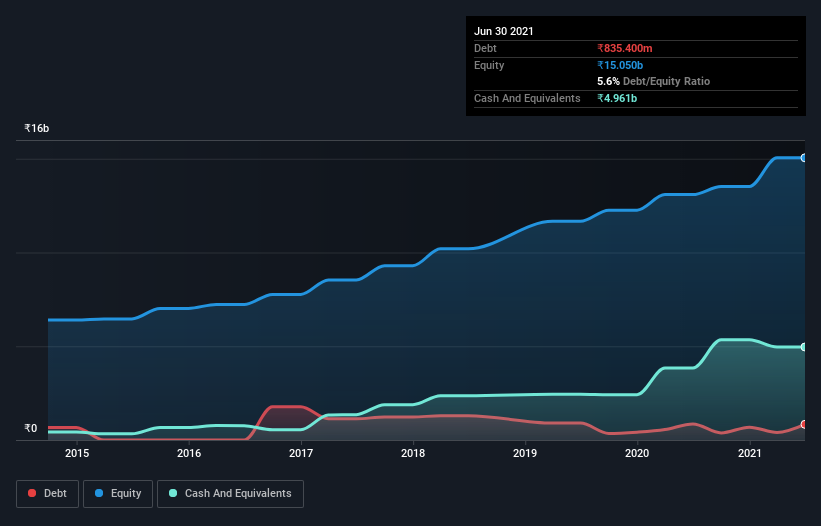Click the Equity row label in tooltip
Image resolution: width=821 pixels, height=526 pixels.
[x=489, y=65]
